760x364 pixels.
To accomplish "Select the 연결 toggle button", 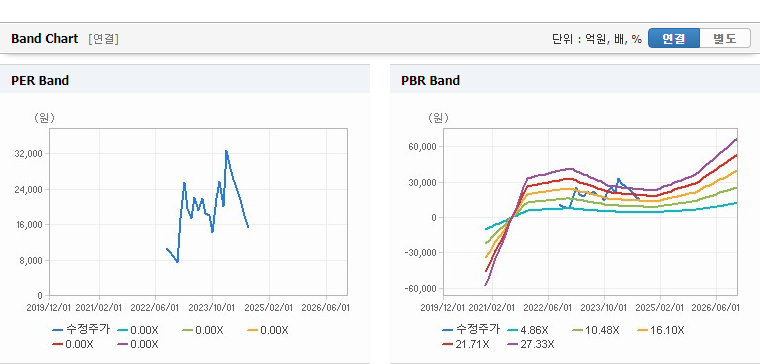I will click(x=674, y=38).
